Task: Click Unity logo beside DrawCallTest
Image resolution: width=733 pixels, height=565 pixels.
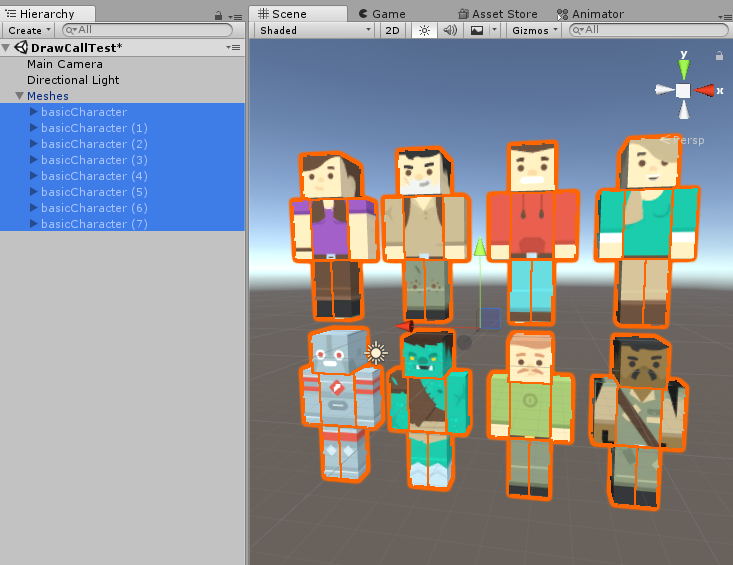Action: [x=21, y=47]
